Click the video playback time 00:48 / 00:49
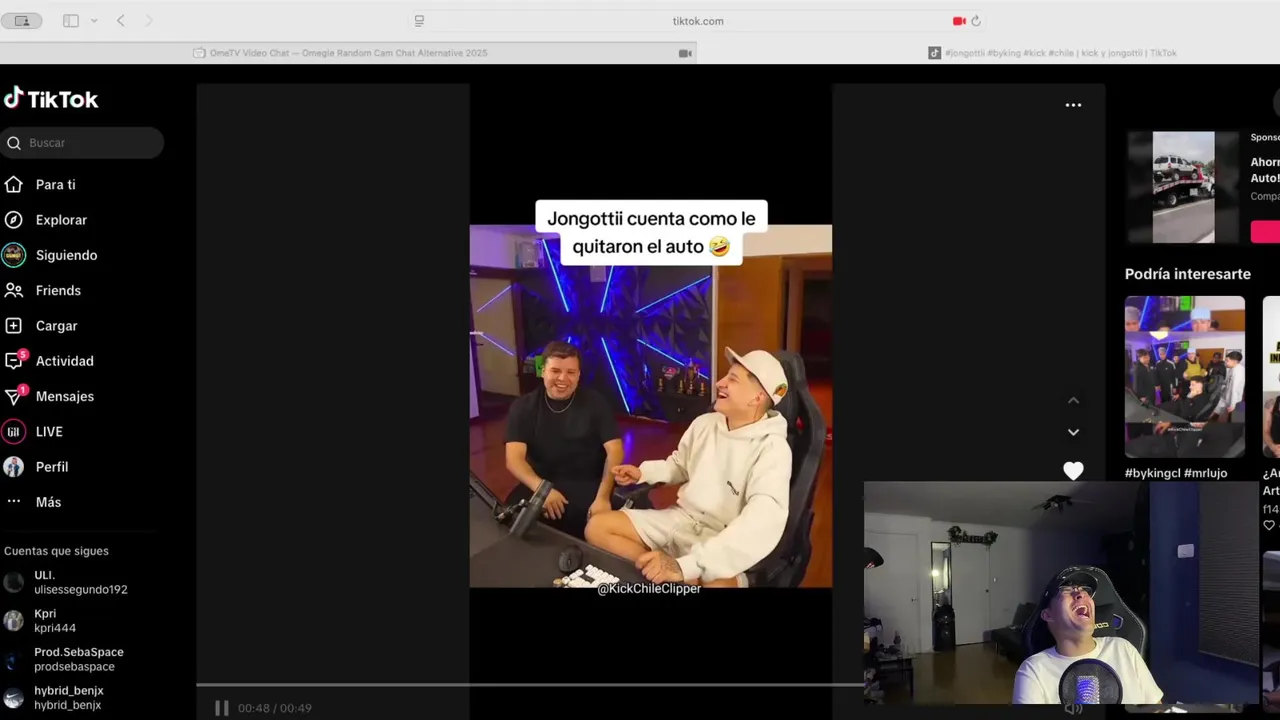 (275, 708)
